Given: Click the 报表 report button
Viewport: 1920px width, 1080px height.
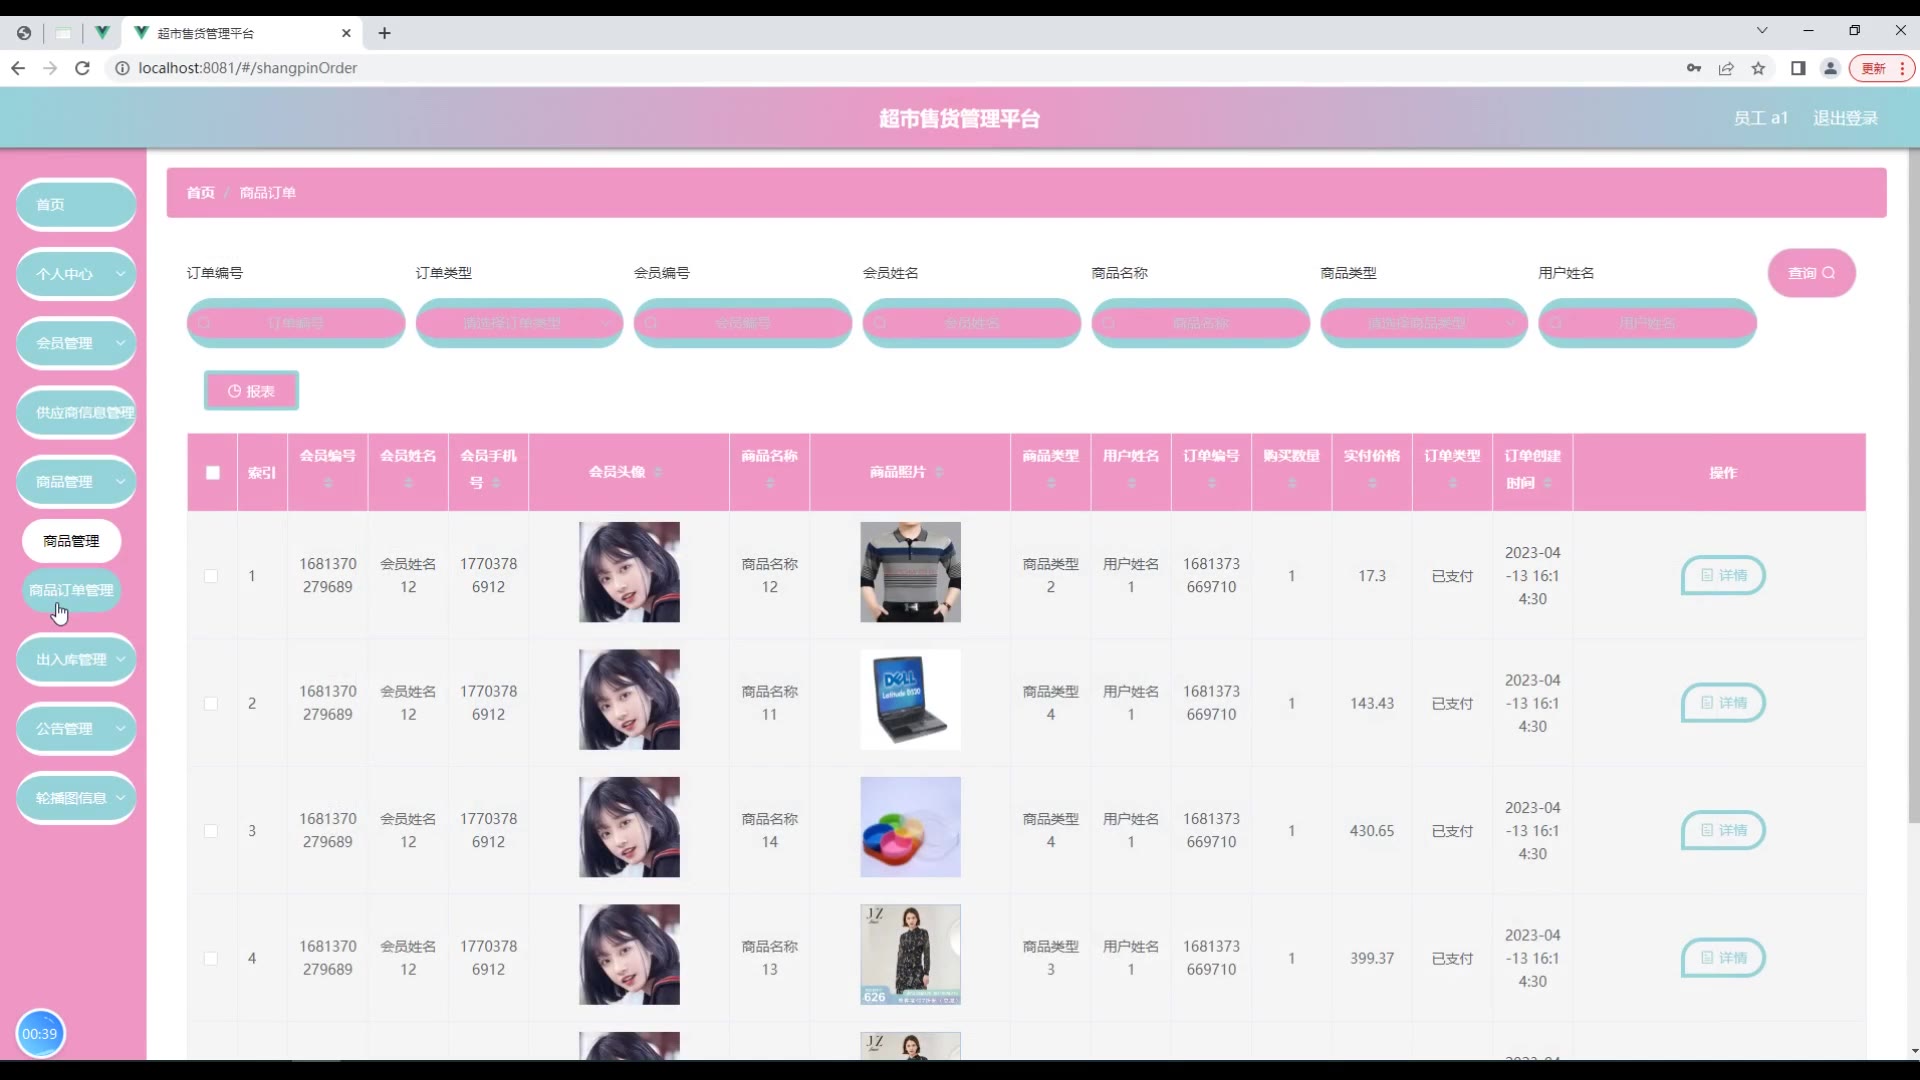Looking at the screenshot, I should (251, 391).
